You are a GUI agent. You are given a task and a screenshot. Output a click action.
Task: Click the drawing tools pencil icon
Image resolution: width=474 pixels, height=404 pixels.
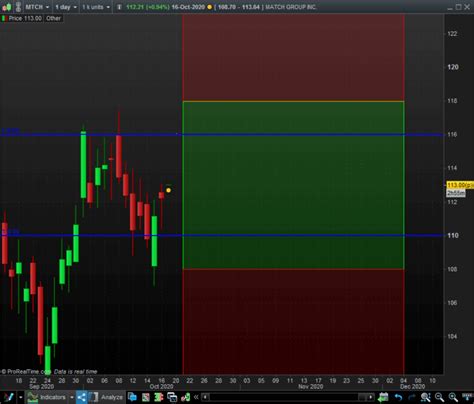point(8,397)
